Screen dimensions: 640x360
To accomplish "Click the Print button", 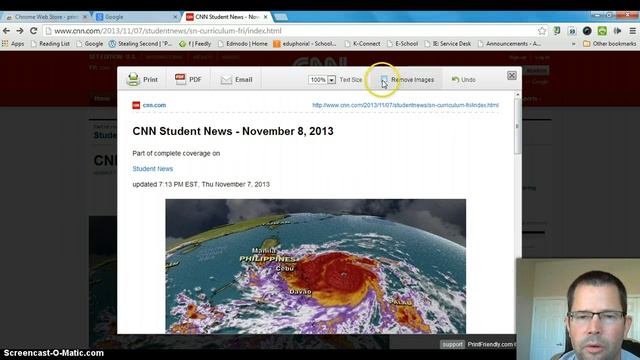I will 142,79.
